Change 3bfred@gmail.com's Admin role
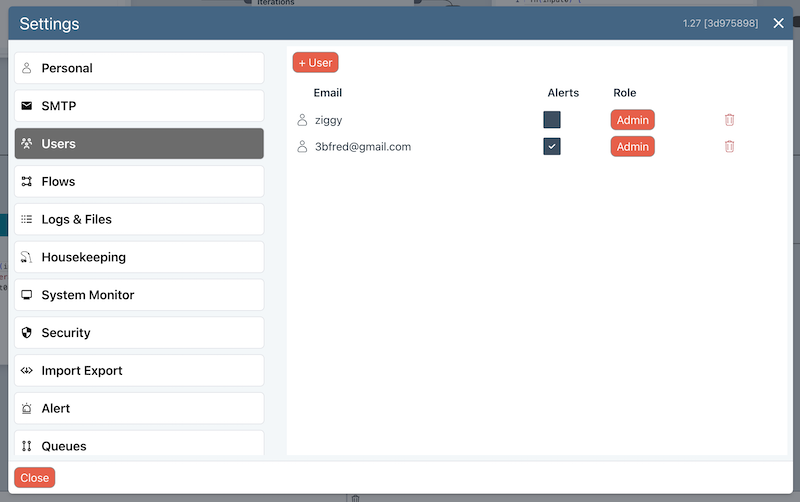The width and height of the screenshot is (800, 502). [x=632, y=147]
